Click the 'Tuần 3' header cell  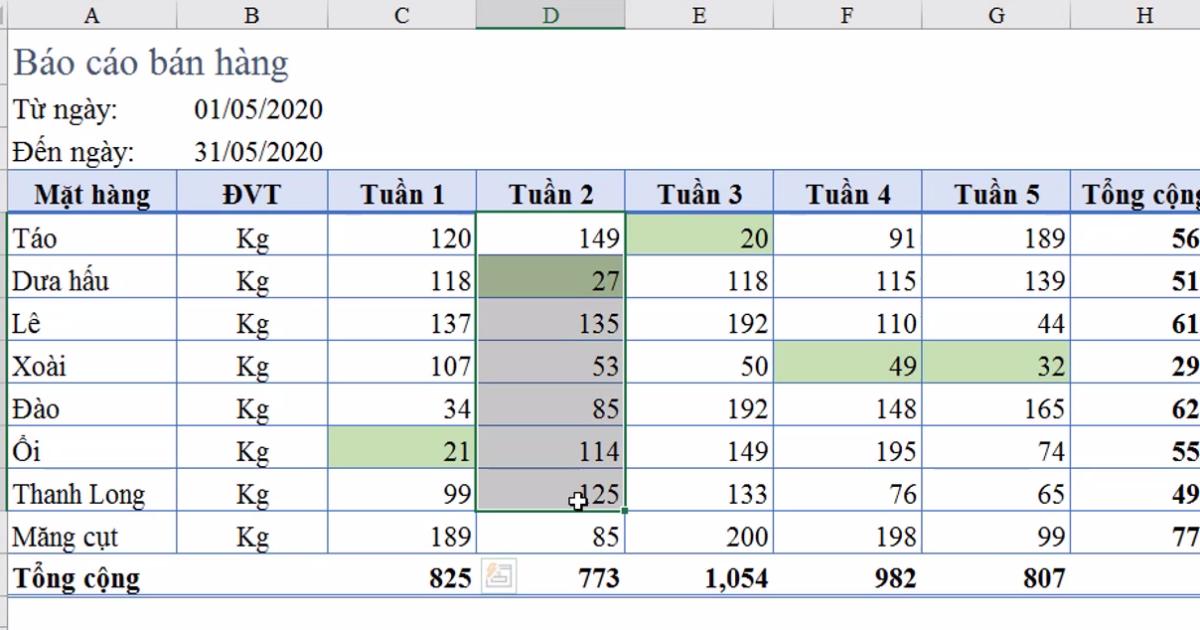[x=699, y=193]
